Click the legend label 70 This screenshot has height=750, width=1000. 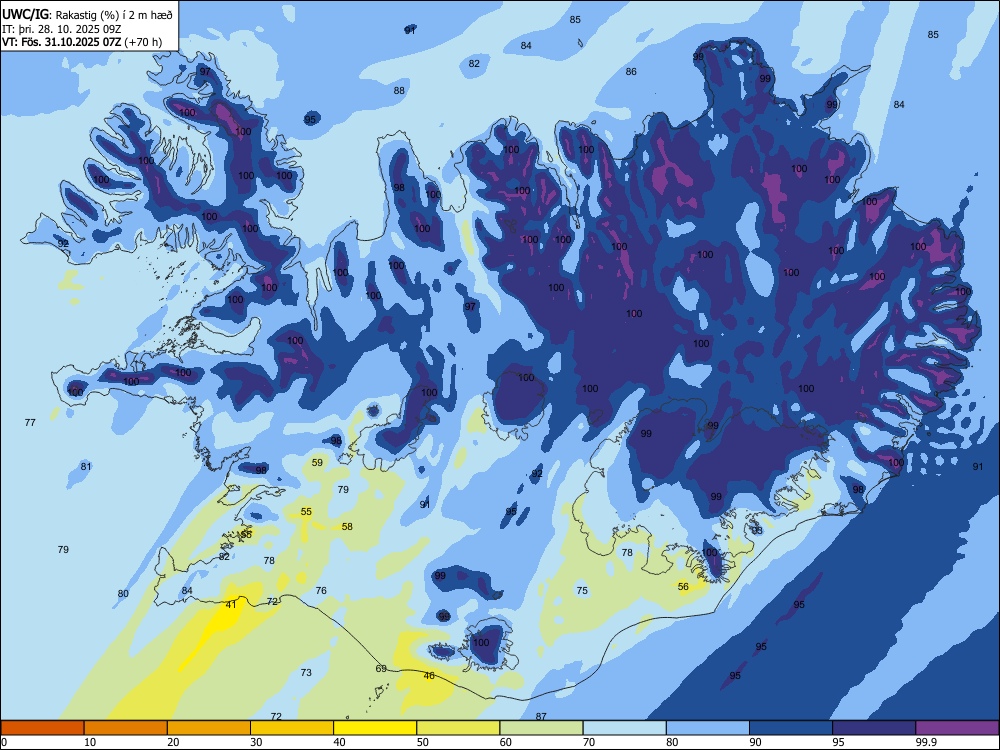589,742
